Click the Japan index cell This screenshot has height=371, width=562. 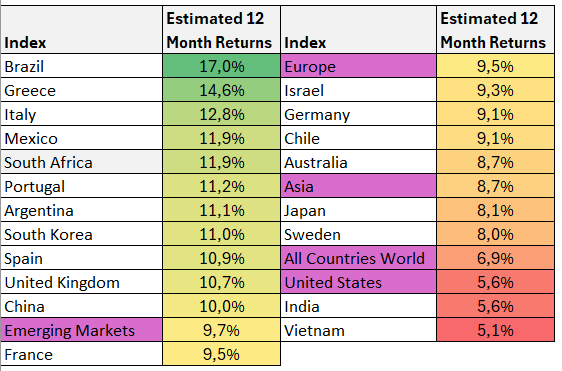[x=359, y=210]
